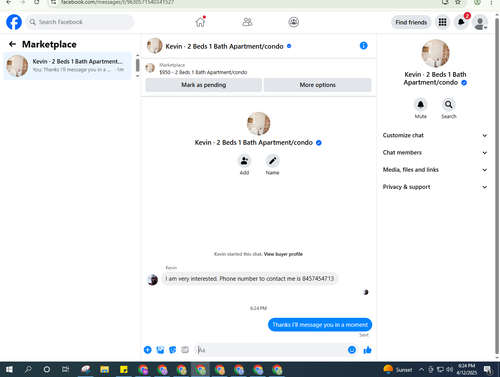
Task: Open the account profile avatar menu
Action: [480, 22]
